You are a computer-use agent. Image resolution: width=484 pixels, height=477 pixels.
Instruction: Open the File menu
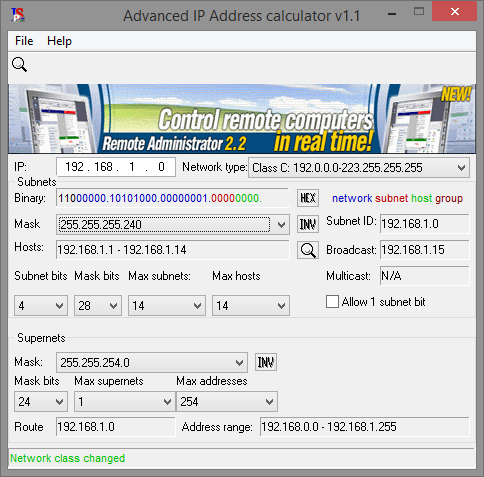(x=24, y=41)
